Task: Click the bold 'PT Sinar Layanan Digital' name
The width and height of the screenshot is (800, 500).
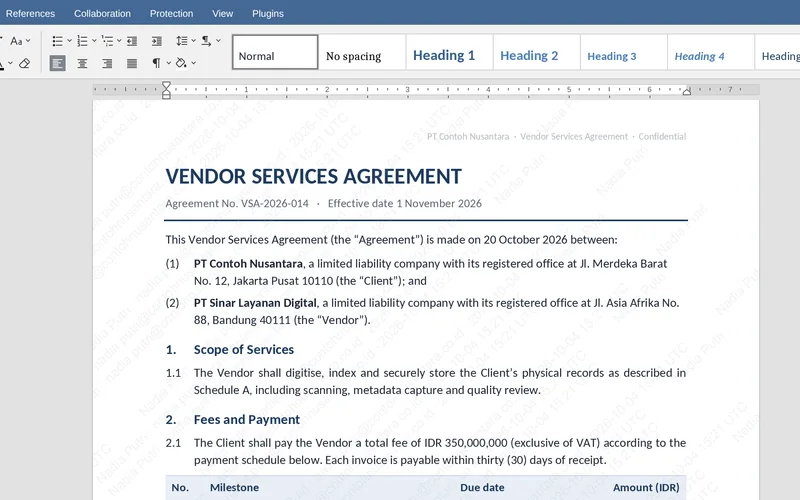Action: click(255, 303)
